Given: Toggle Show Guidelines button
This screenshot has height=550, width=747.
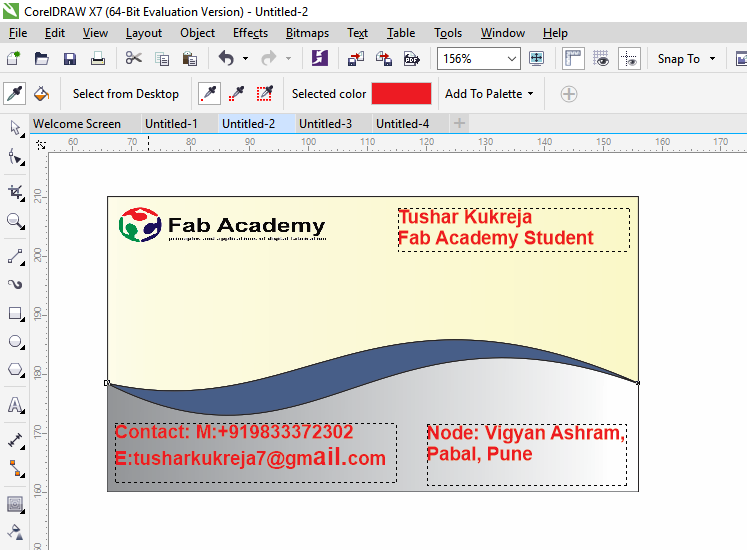Looking at the screenshot, I should tap(629, 59).
